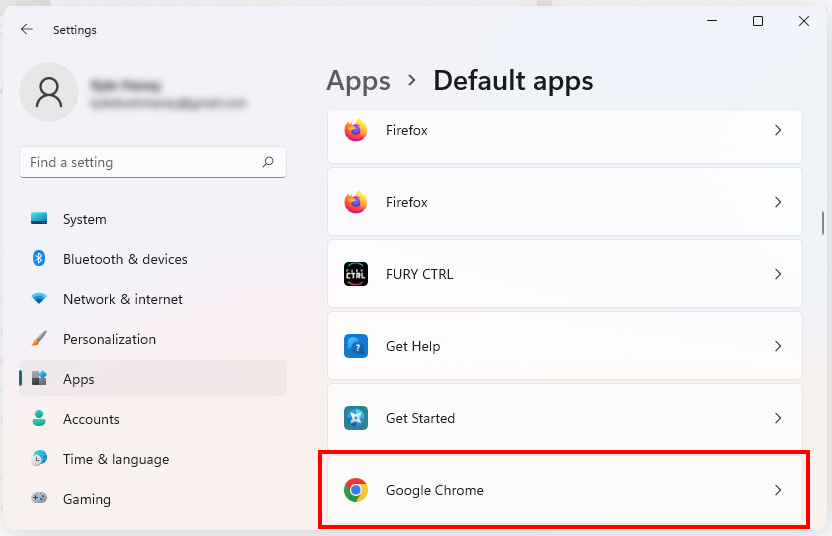The image size is (832, 536).
Task: Open Personalization category
Action: (153, 339)
